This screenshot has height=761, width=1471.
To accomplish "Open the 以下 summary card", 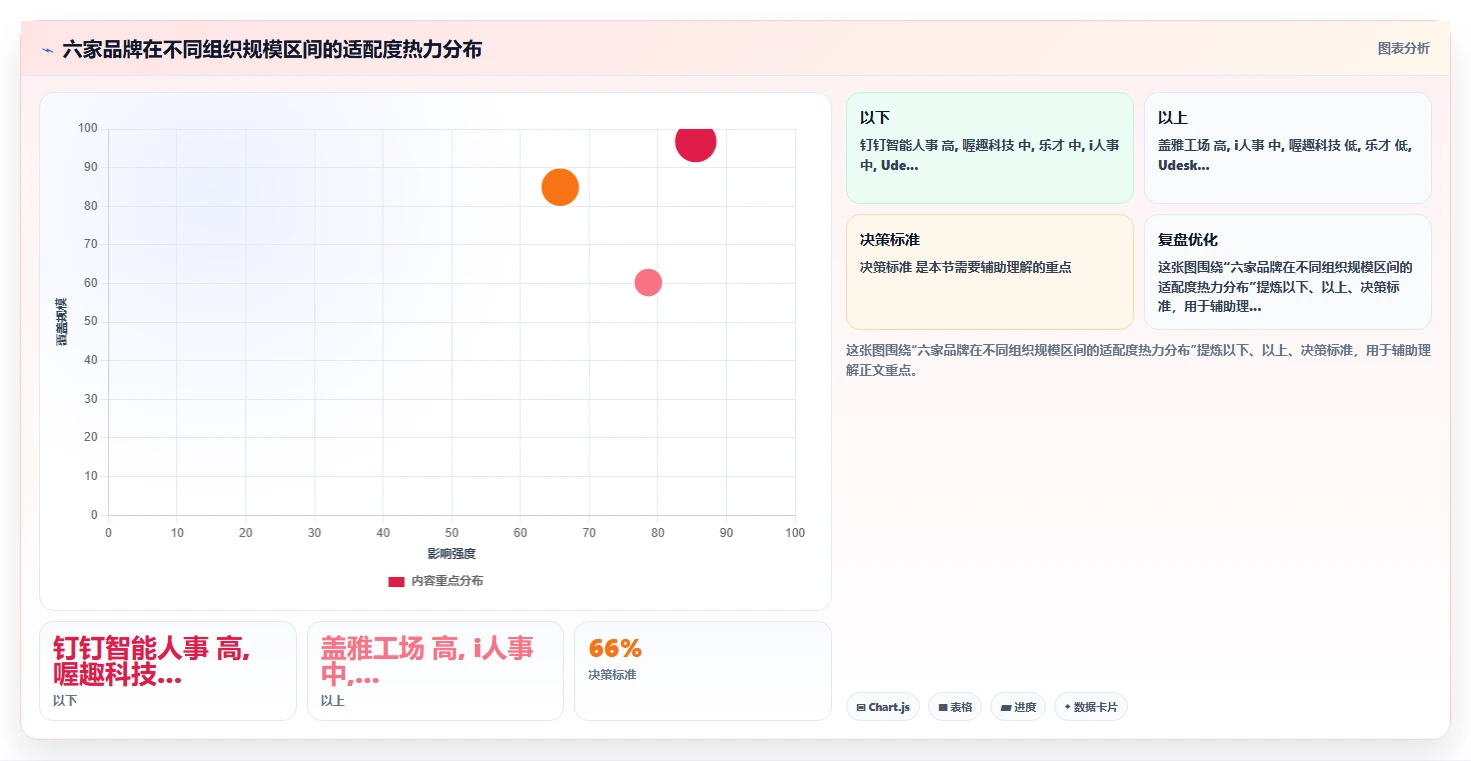I will pos(989,148).
